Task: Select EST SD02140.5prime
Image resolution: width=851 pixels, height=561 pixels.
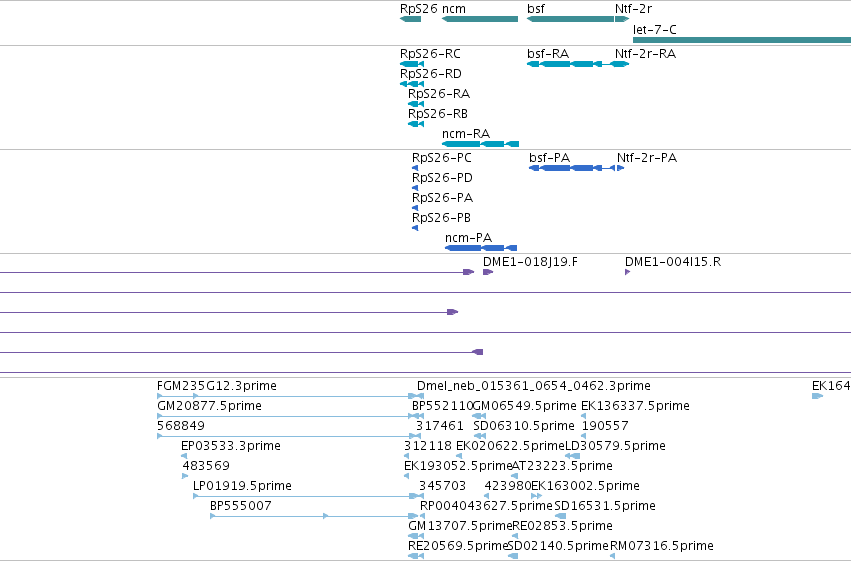Action: coord(558,546)
